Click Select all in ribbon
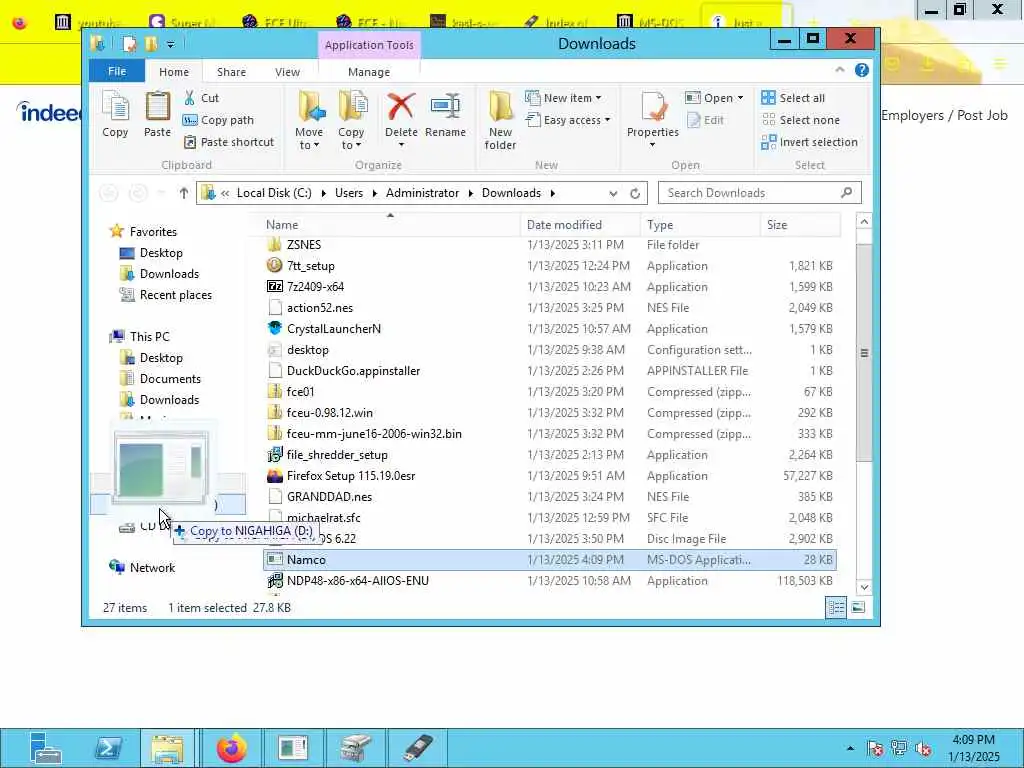The width and height of the screenshot is (1024, 768). pos(793,98)
